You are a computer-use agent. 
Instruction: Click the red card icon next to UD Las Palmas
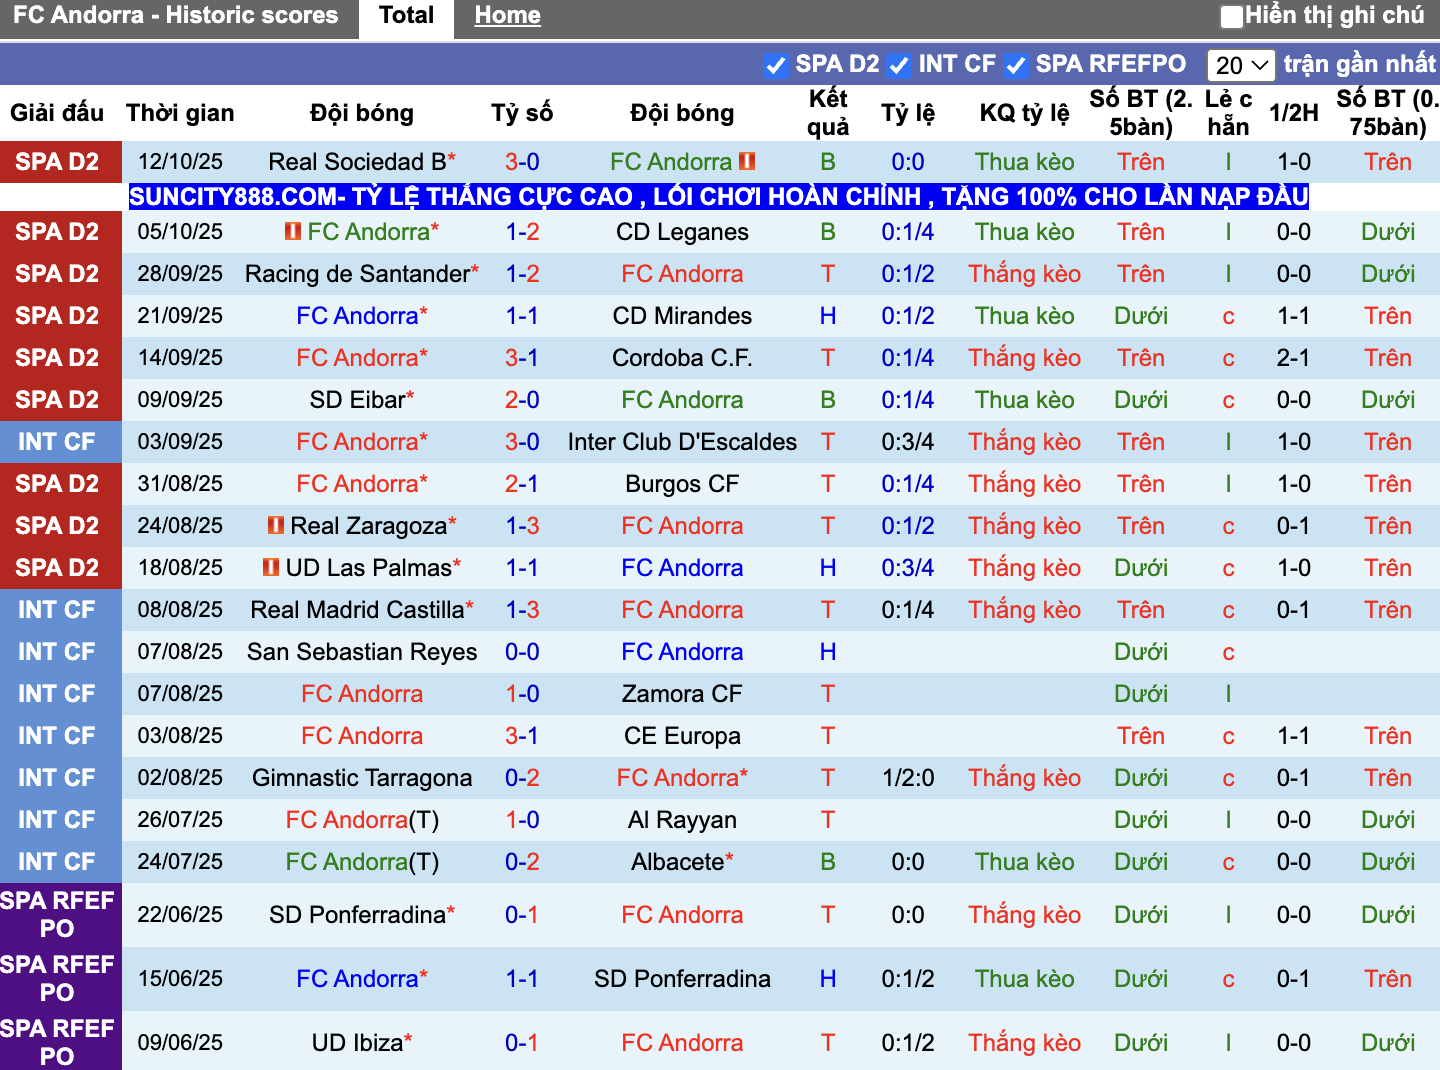click(271, 567)
